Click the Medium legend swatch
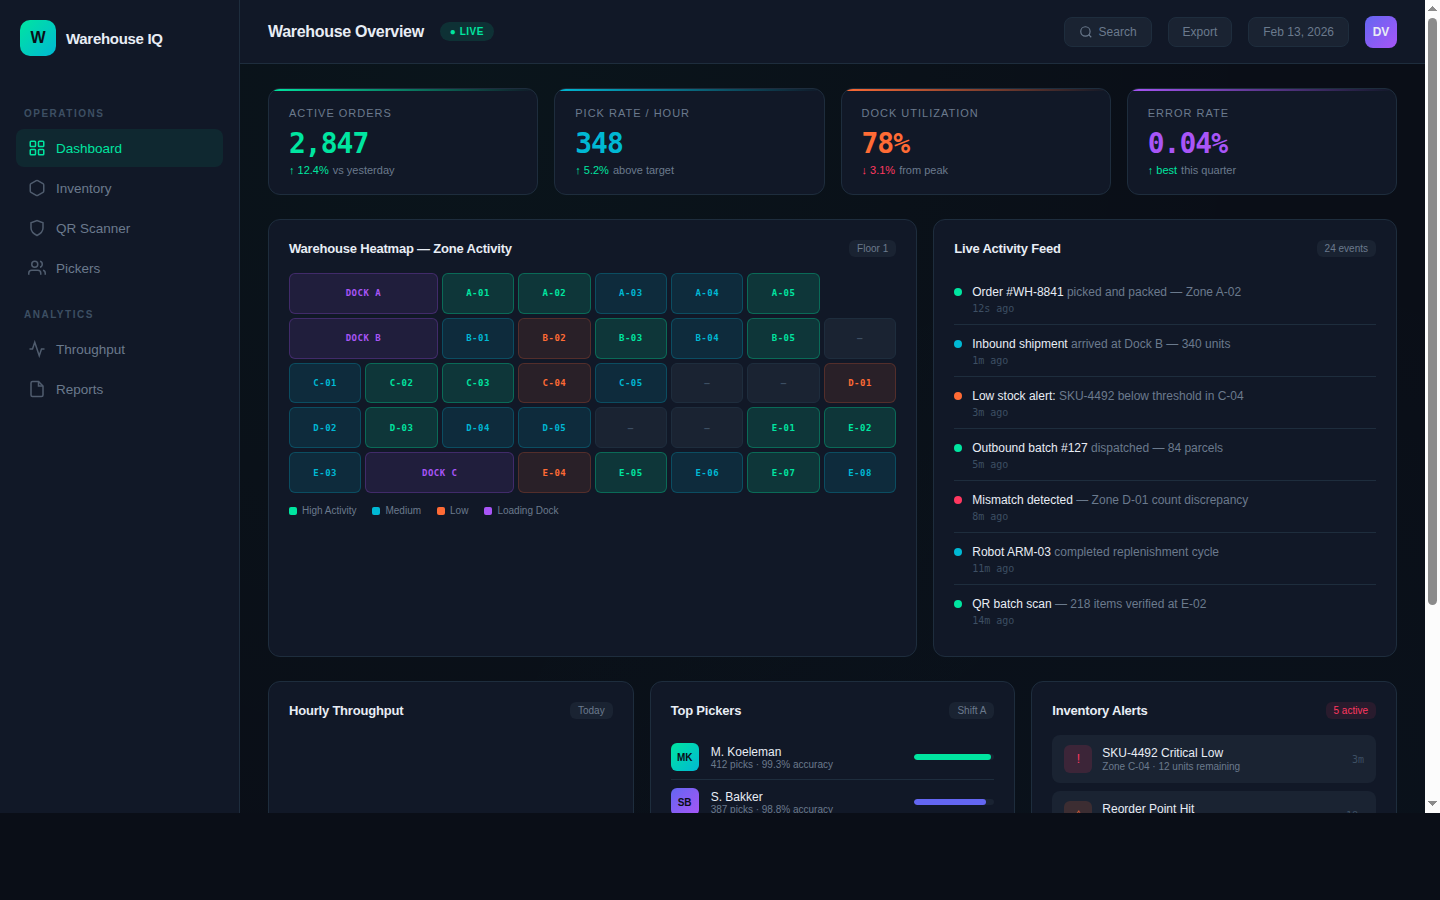1440x900 pixels. point(376,511)
